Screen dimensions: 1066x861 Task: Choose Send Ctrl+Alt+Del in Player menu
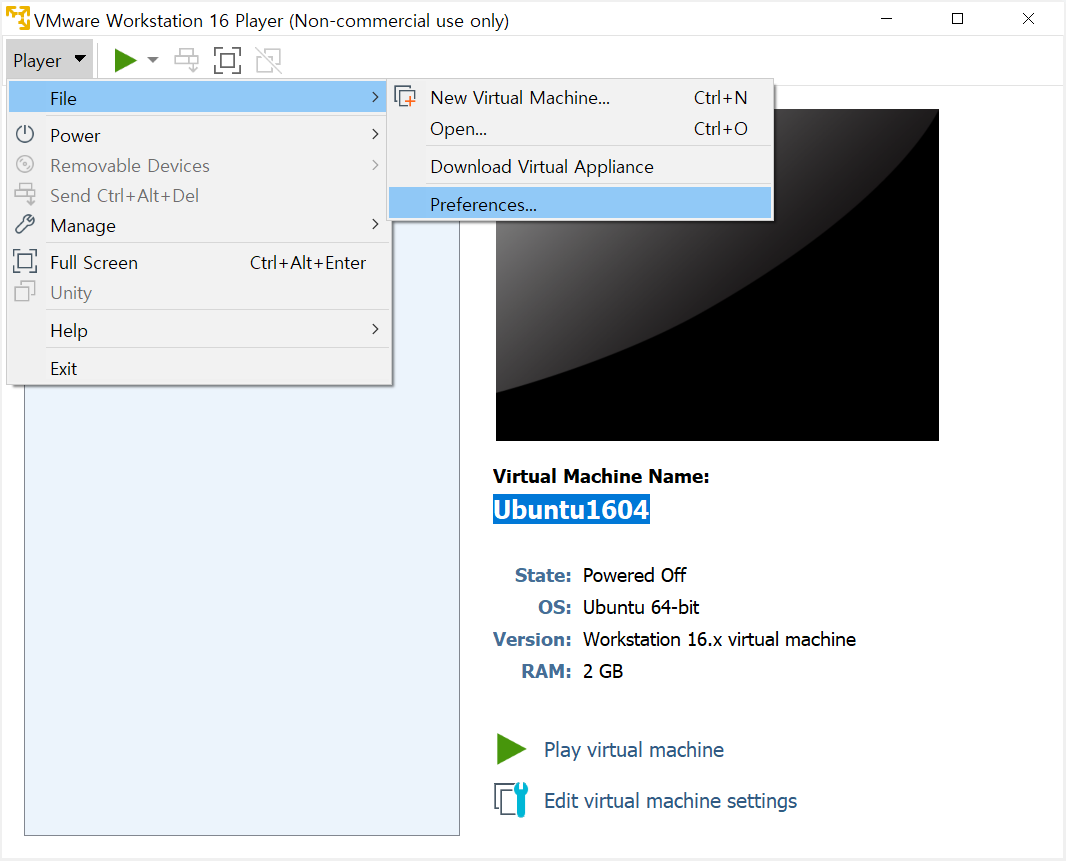click(x=198, y=195)
